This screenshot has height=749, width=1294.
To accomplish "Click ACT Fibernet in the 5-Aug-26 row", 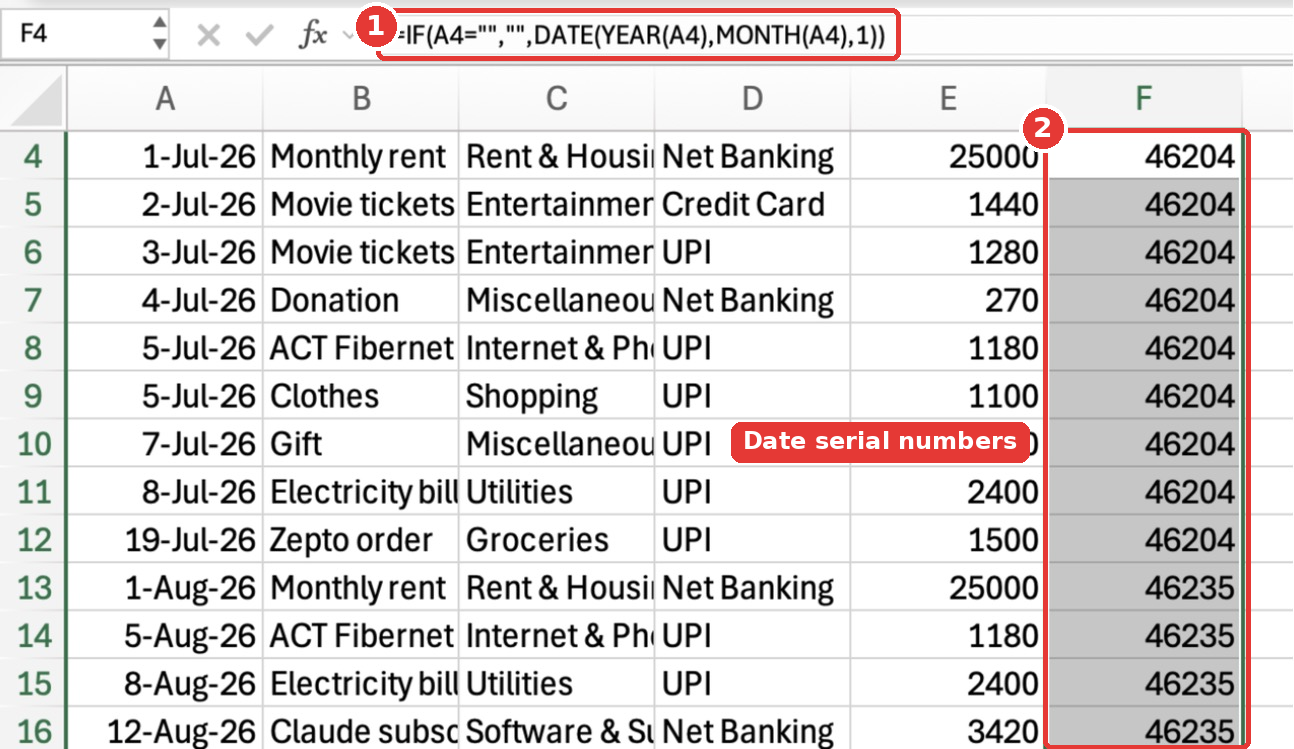I will tap(361, 636).
